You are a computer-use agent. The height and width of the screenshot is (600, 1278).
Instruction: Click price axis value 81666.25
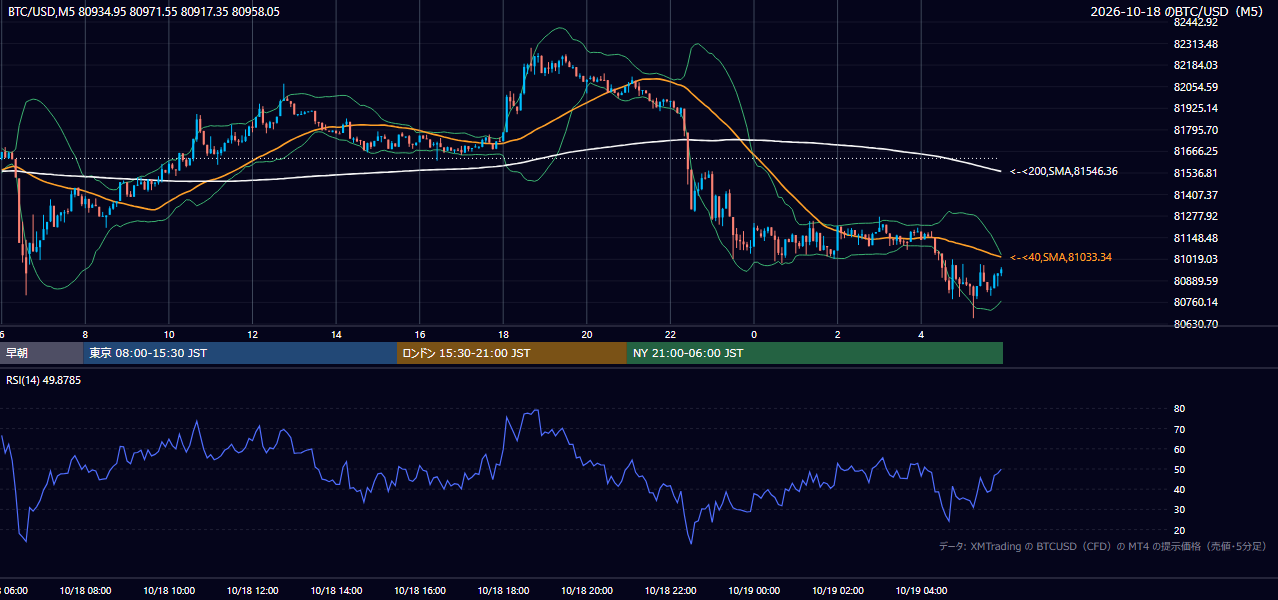1195,151
